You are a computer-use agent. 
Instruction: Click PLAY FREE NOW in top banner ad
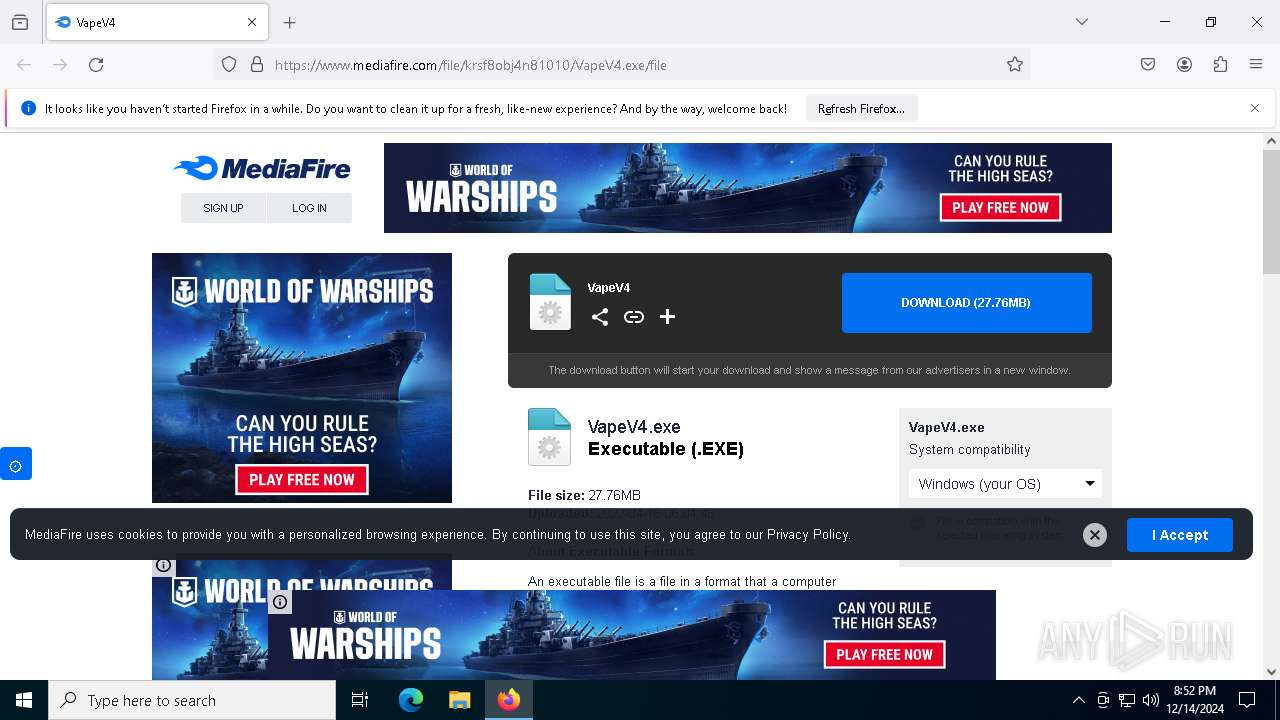pyautogui.click(x=1000, y=208)
